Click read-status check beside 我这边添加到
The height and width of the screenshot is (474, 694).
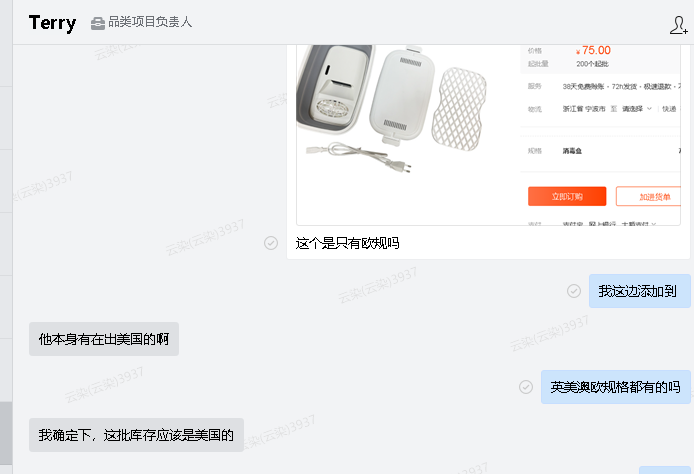click(574, 291)
